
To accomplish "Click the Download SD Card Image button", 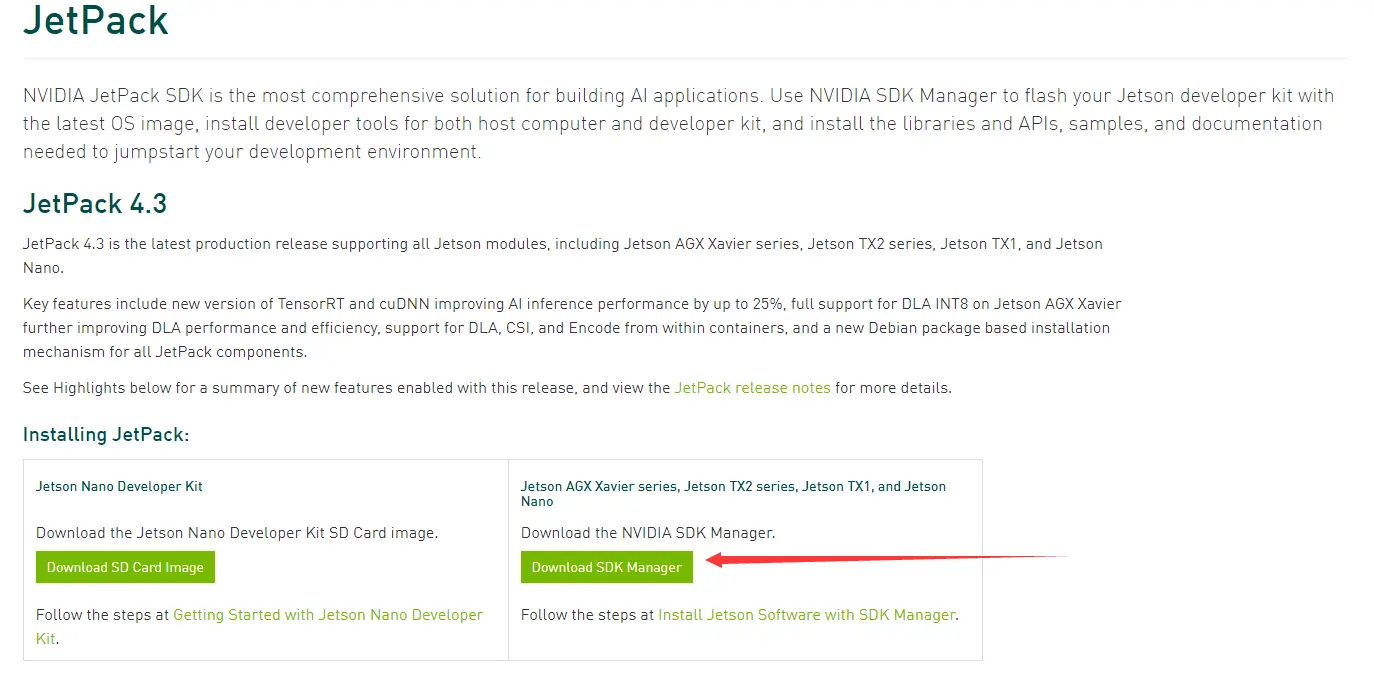I will click(125, 567).
